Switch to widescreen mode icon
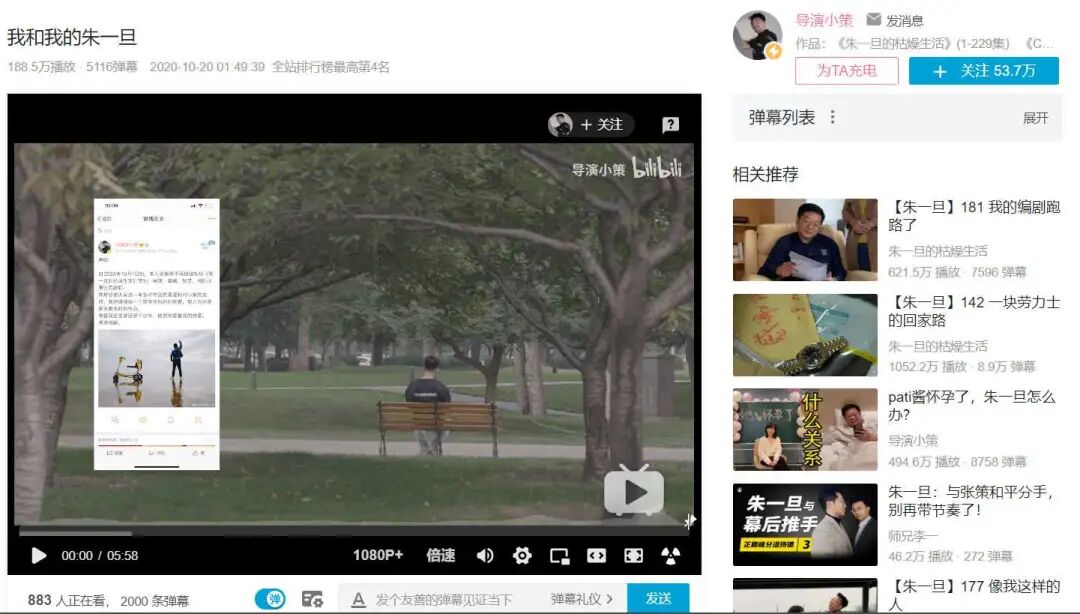Image resolution: width=1080 pixels, height=614 pixels. pos(596,555)
